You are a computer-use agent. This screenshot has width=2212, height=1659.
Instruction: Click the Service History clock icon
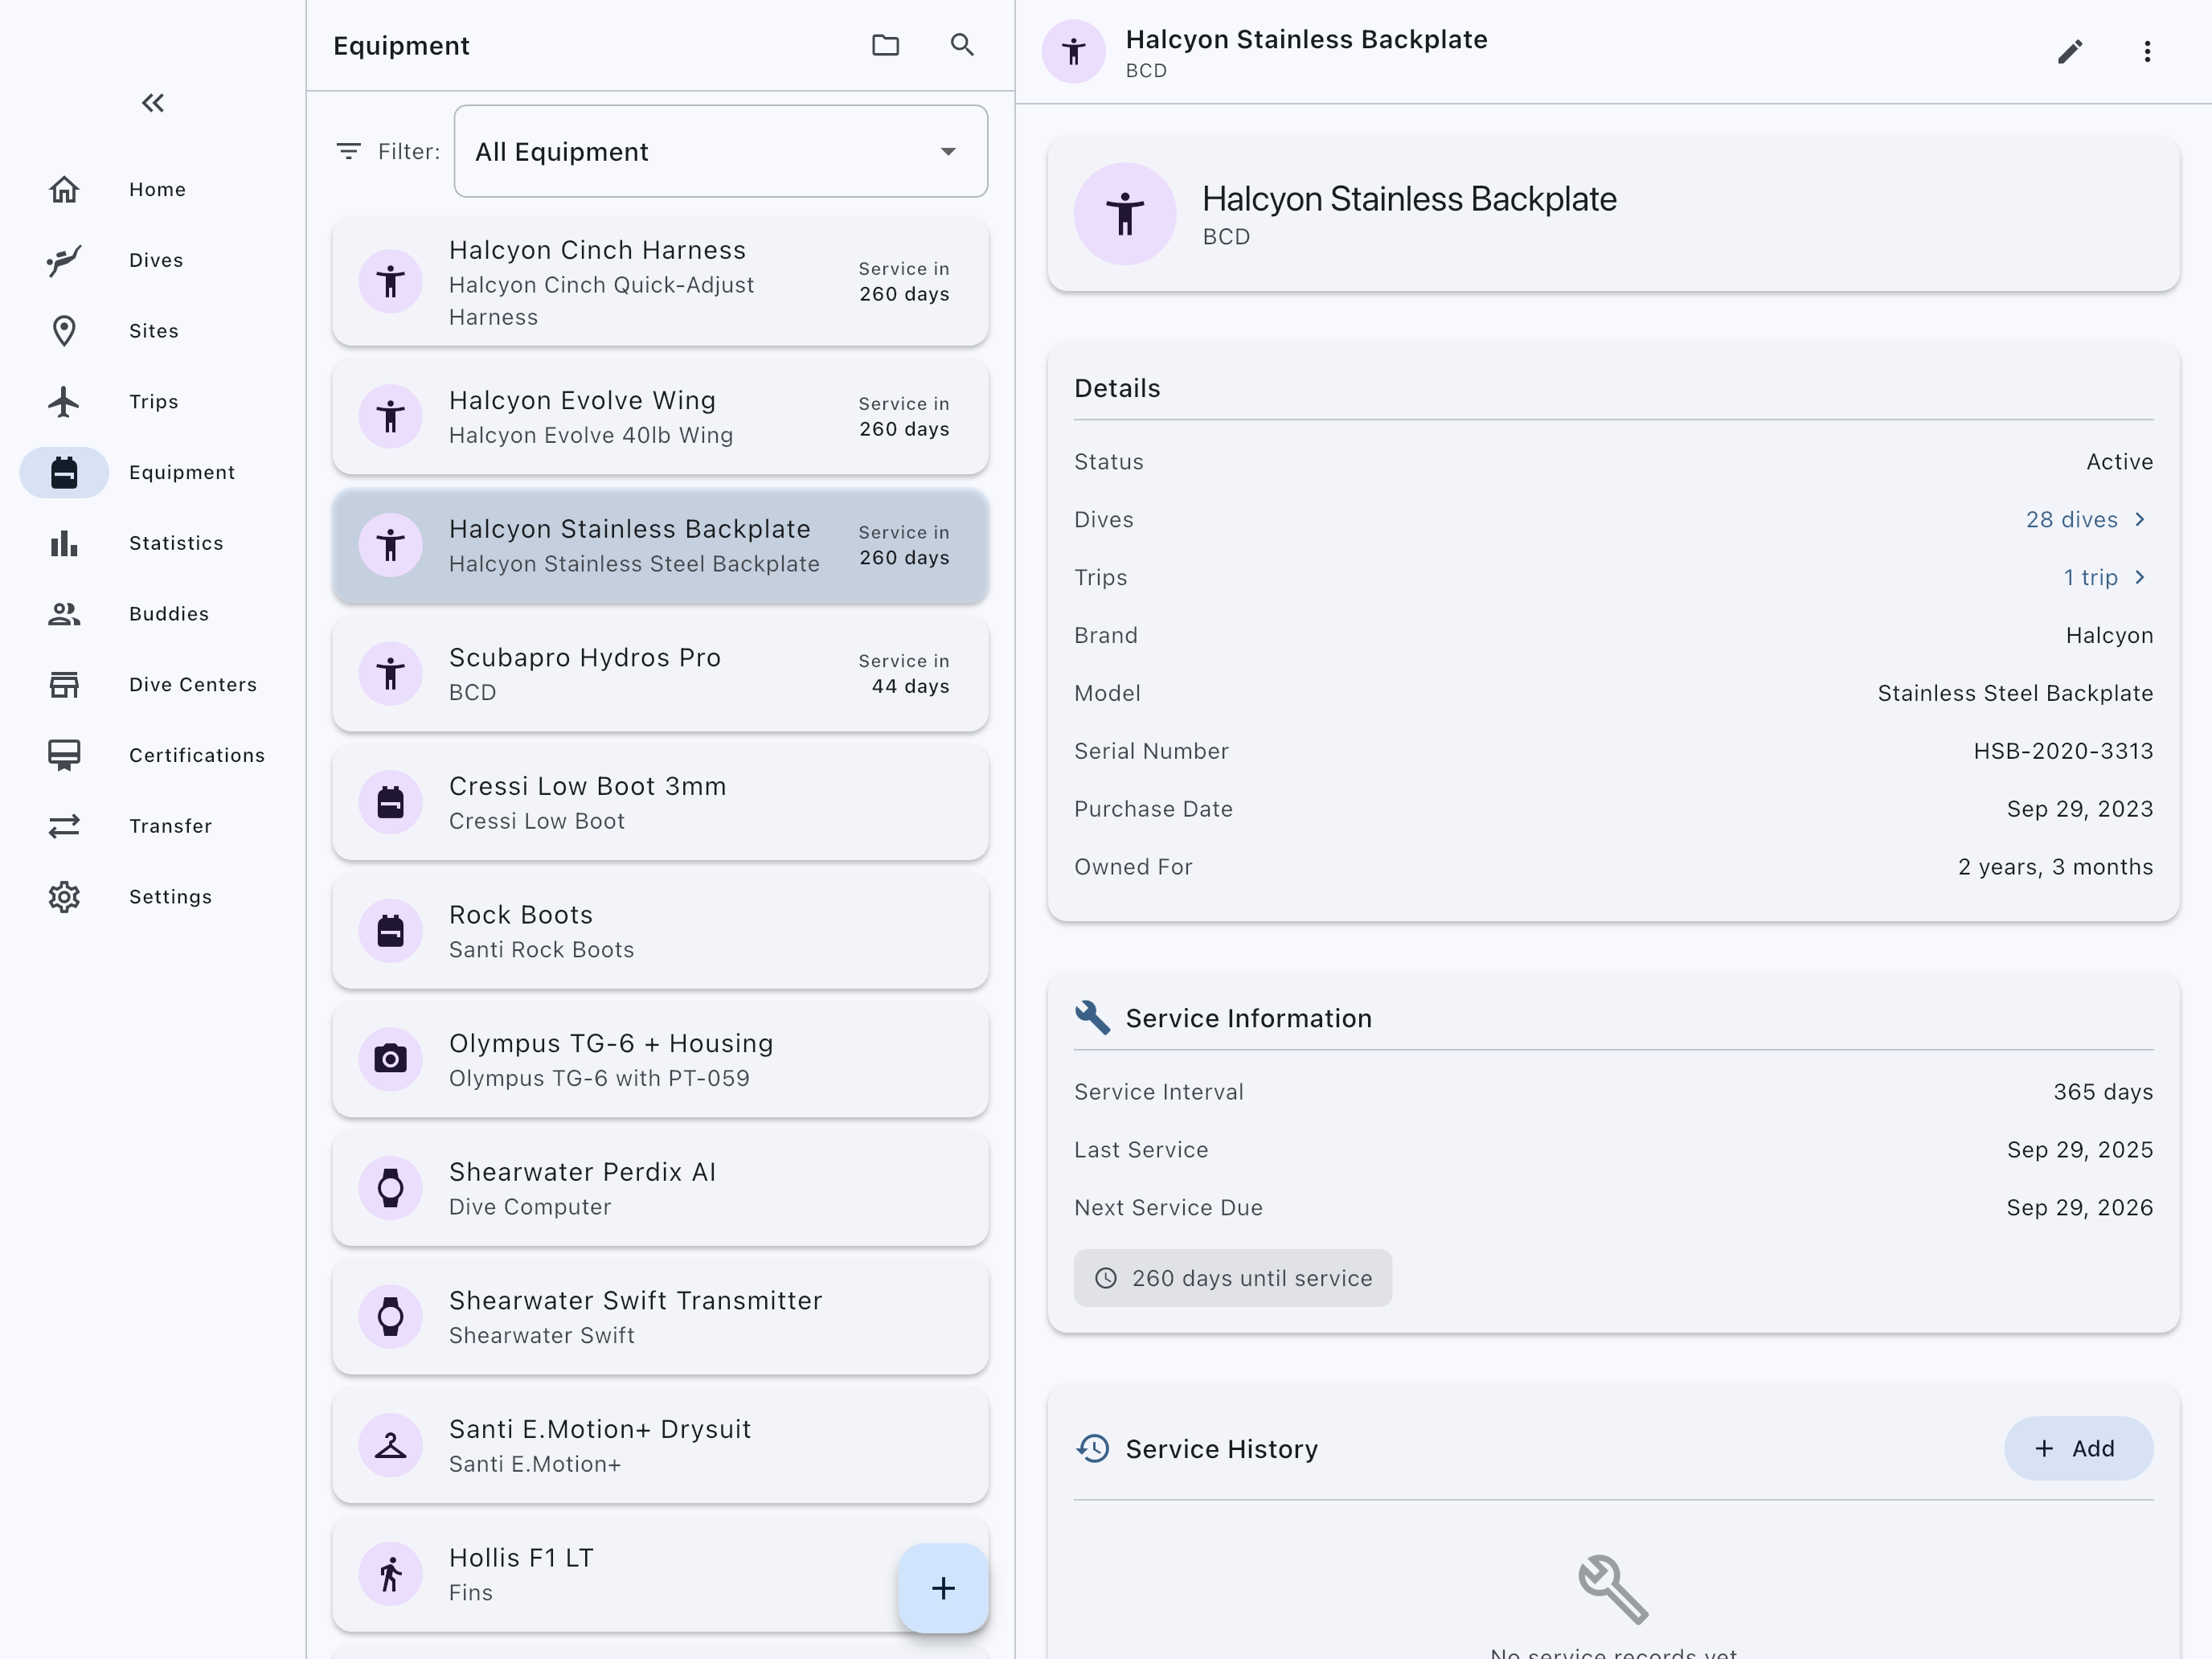[x=1093, y=1448]
